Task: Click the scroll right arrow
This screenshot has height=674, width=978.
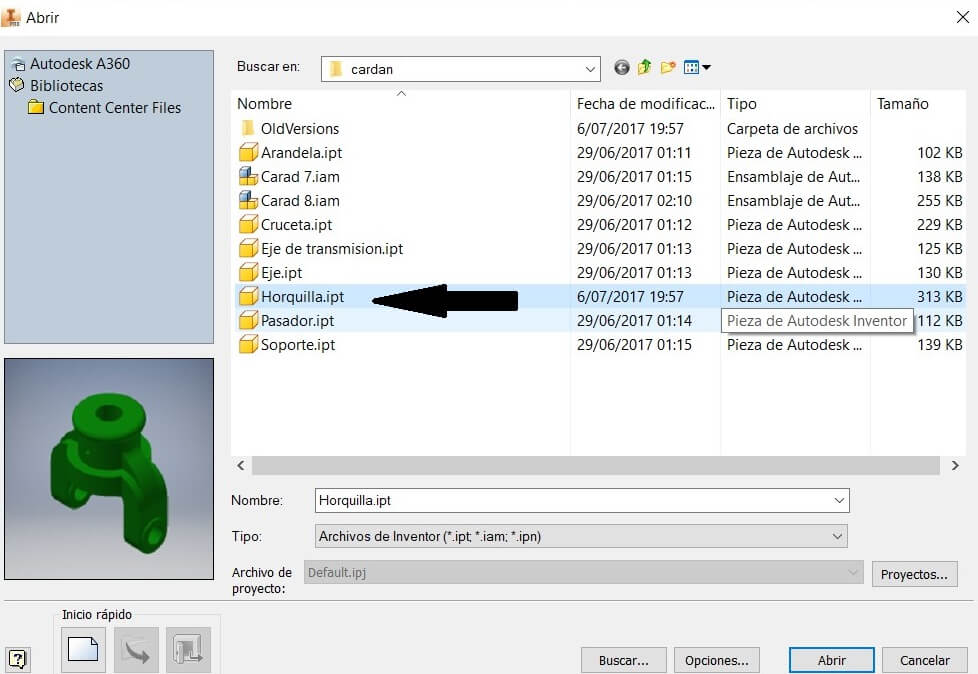Action: pos(955,465)
